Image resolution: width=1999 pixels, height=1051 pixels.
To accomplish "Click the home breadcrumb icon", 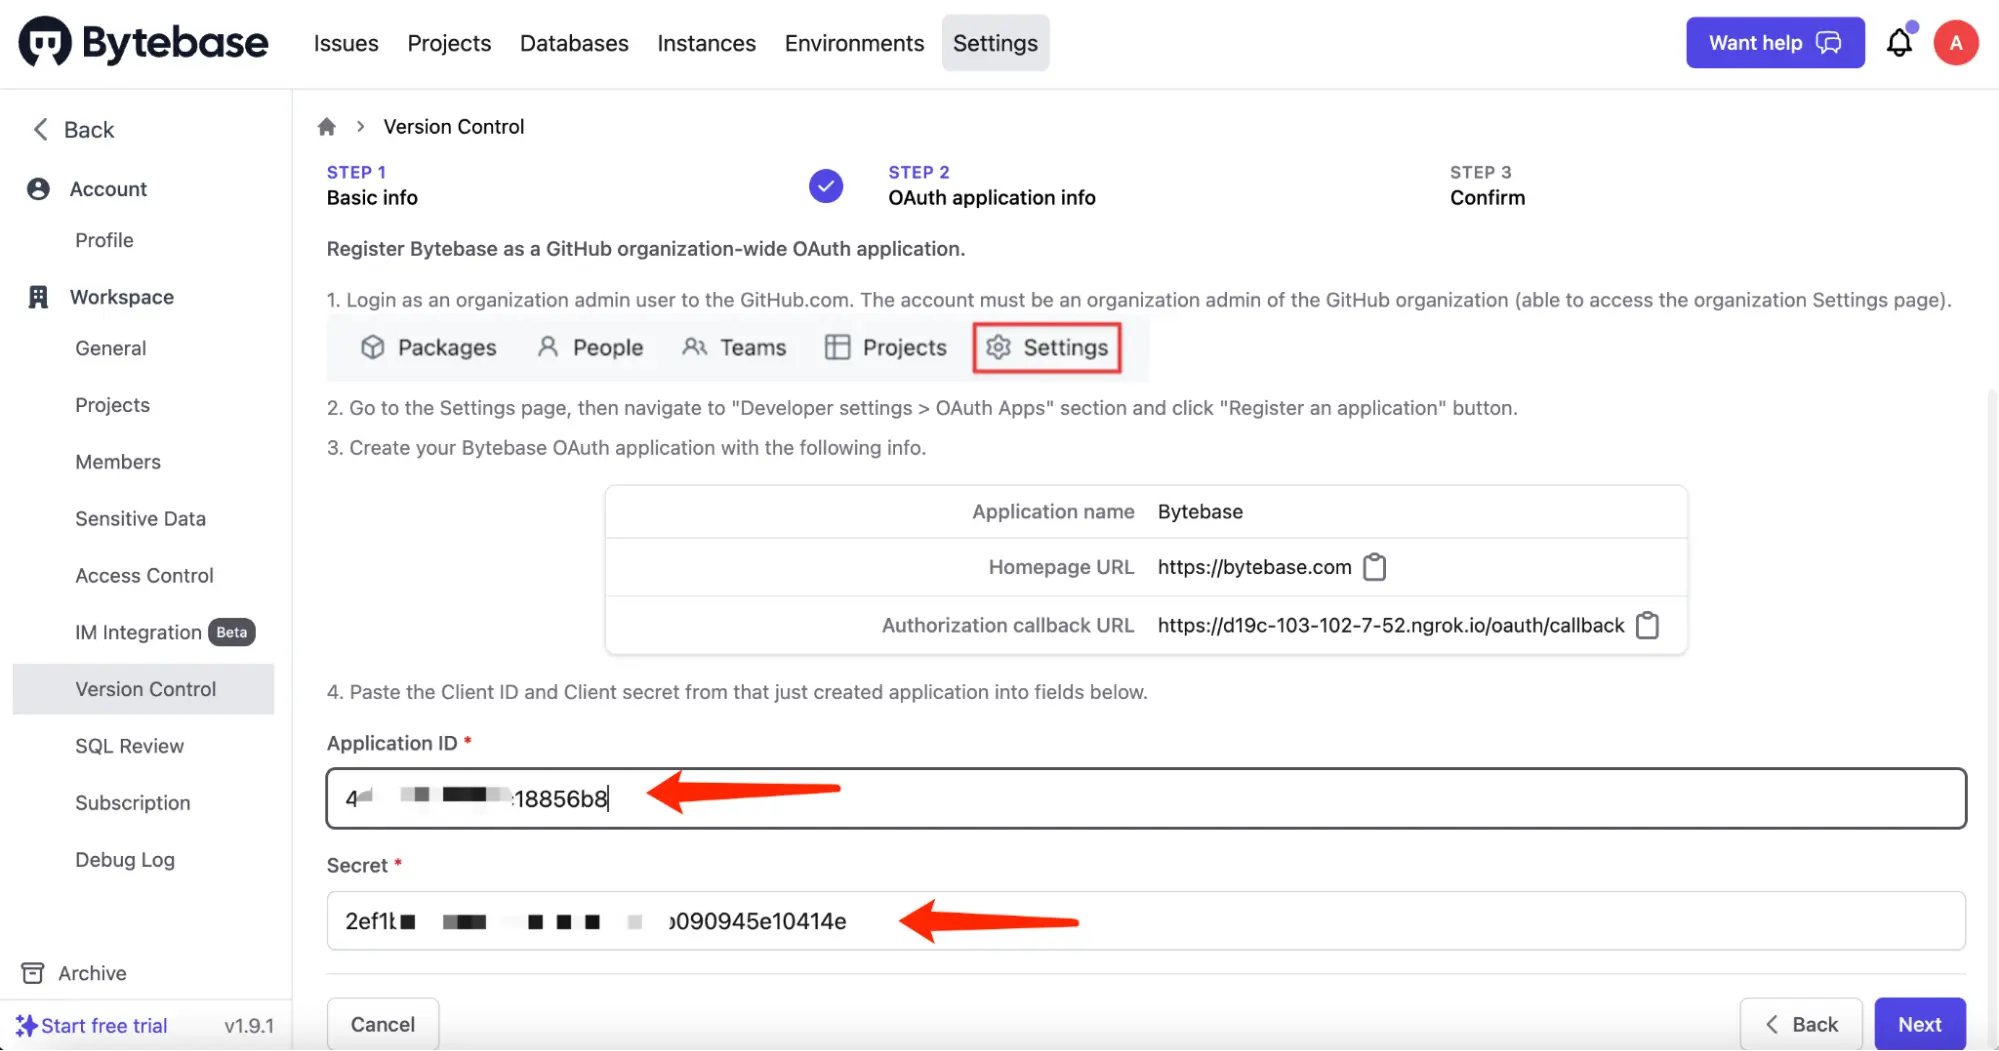I will [326, 127].
